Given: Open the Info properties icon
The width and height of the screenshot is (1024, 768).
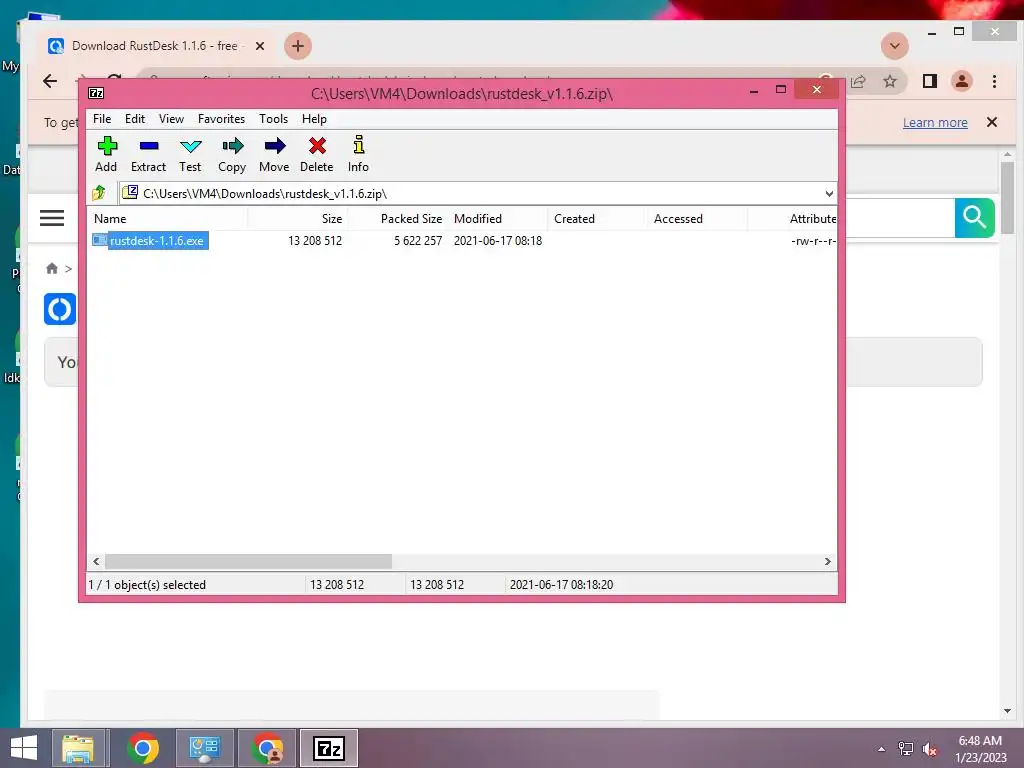Looking at the screenshot, I should 358,154.
